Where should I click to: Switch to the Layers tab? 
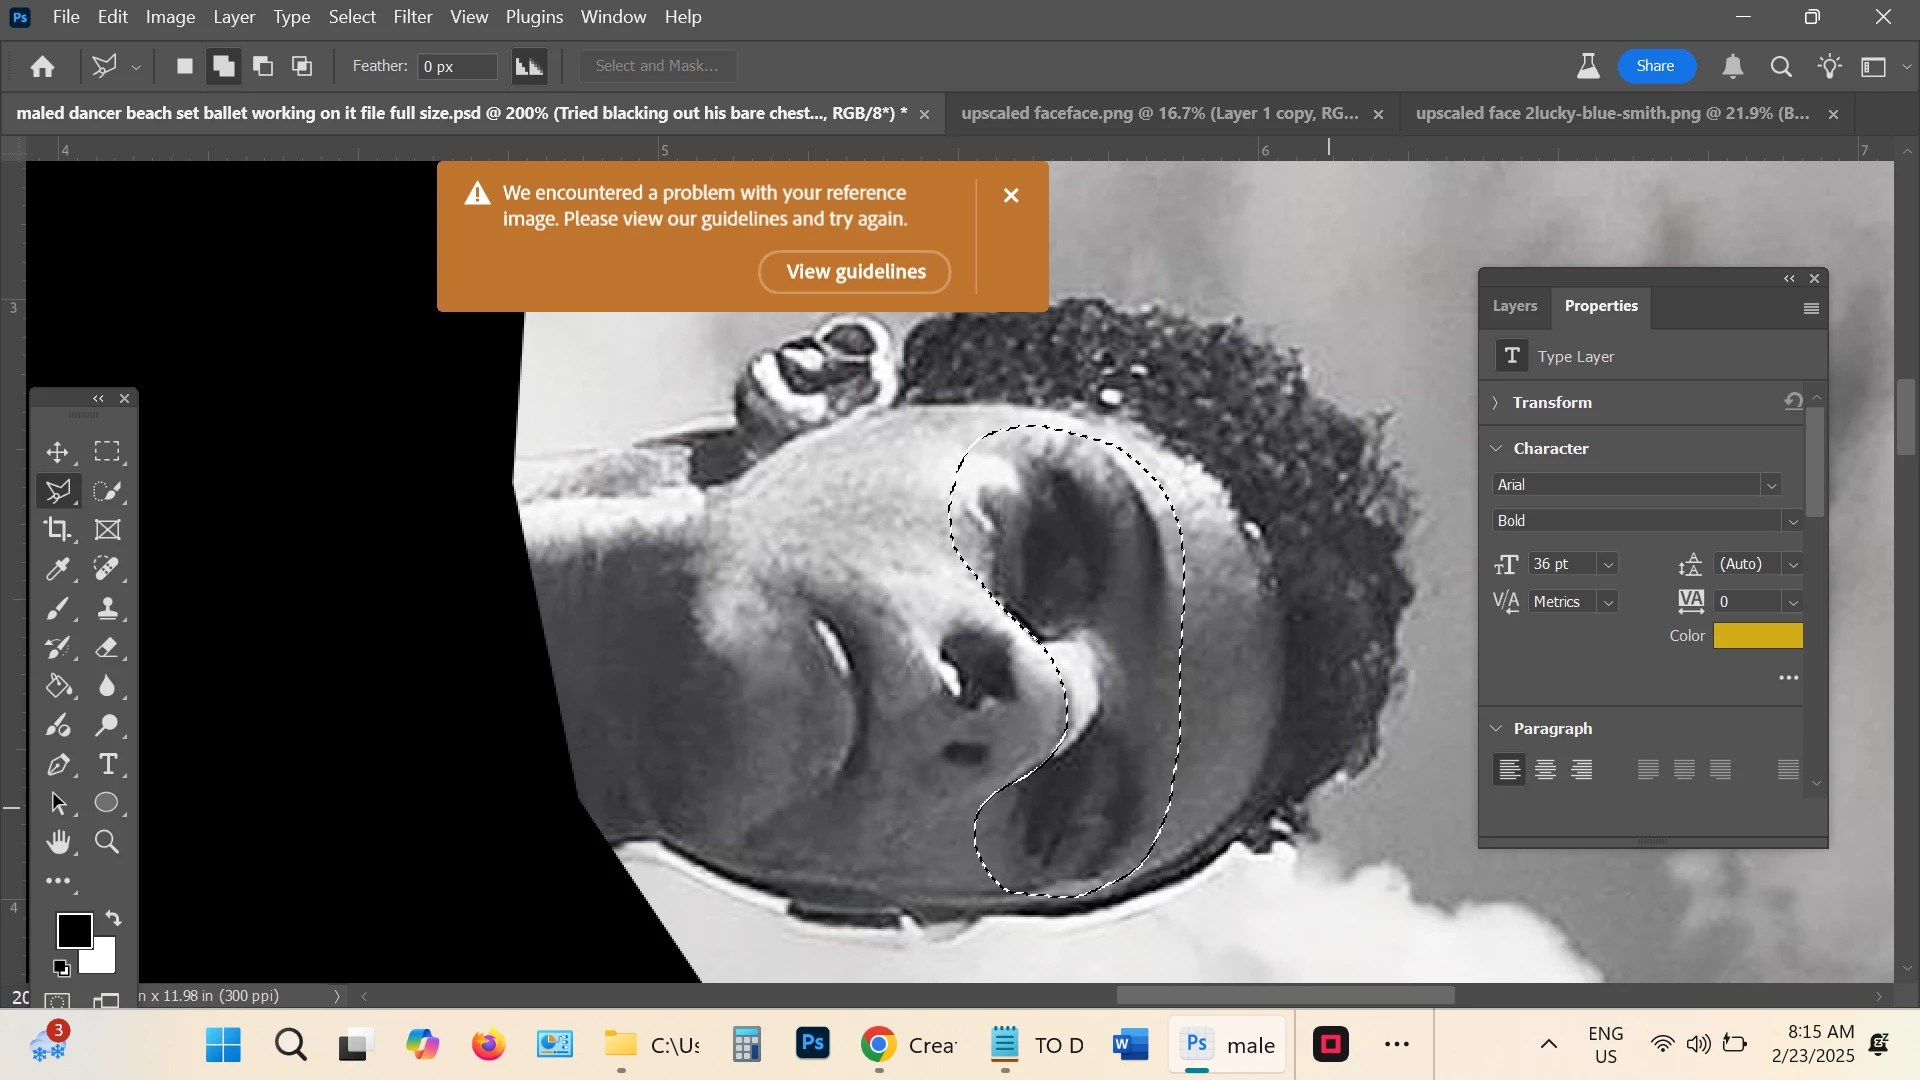pyautogui.click(x=1514, y=306)
